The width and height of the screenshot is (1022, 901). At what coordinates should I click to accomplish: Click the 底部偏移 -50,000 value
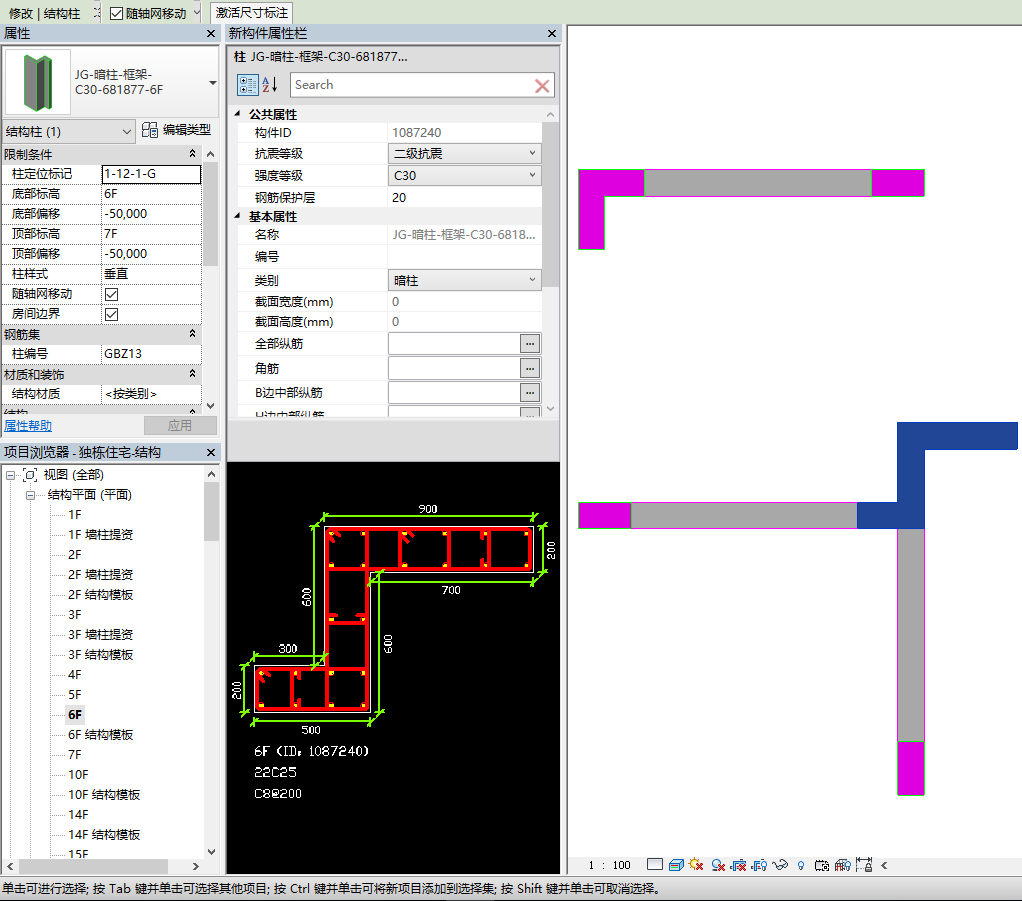tap(151, 214)
